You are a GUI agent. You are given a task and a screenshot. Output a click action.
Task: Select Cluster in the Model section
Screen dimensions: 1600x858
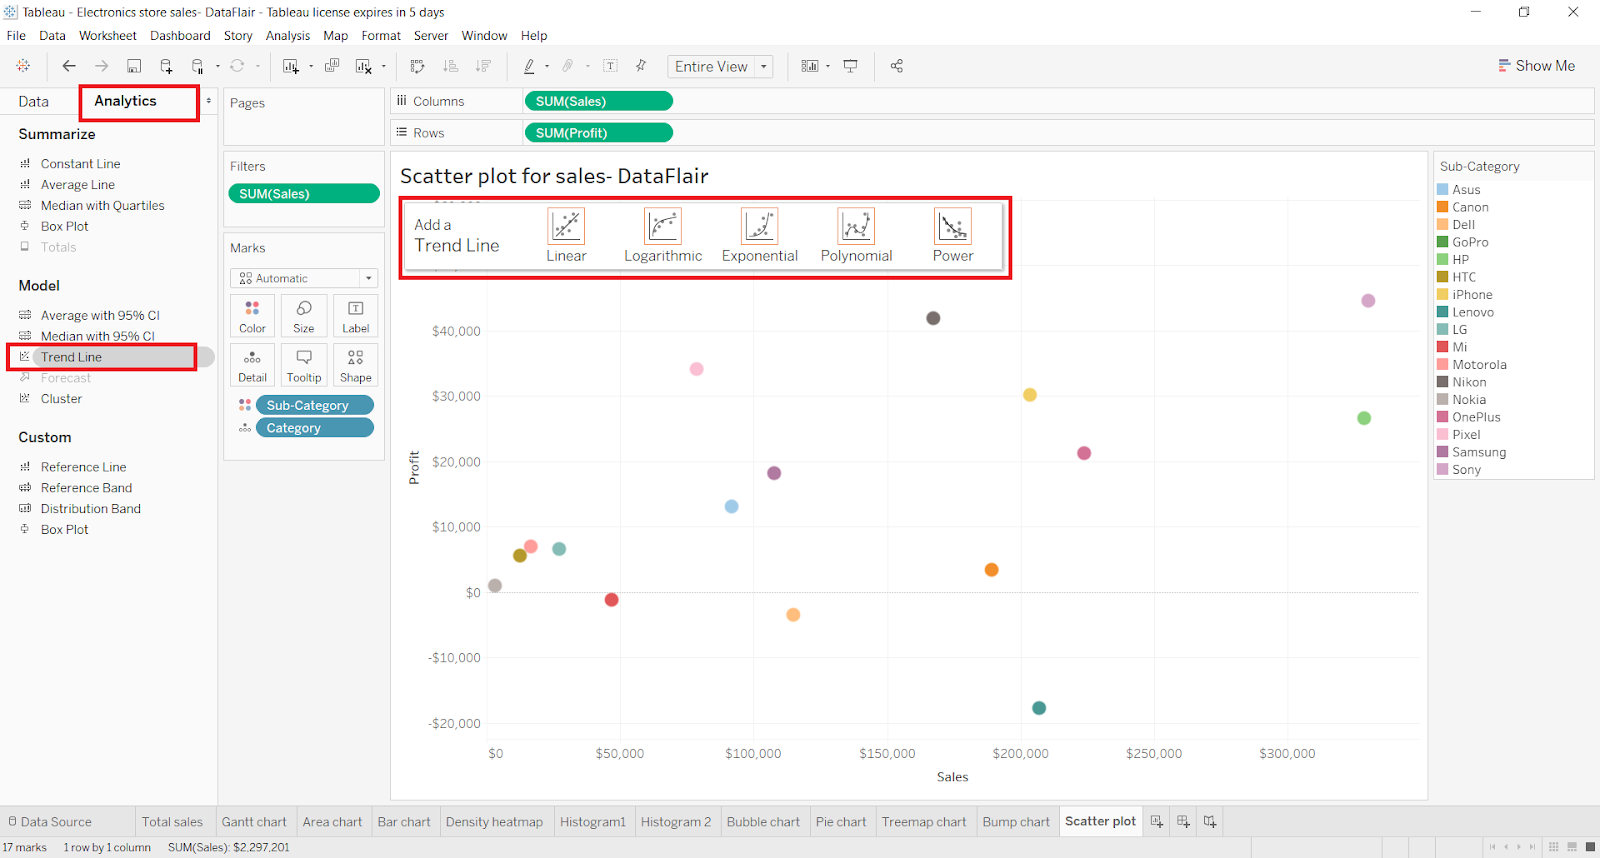(x=61, y=398)
